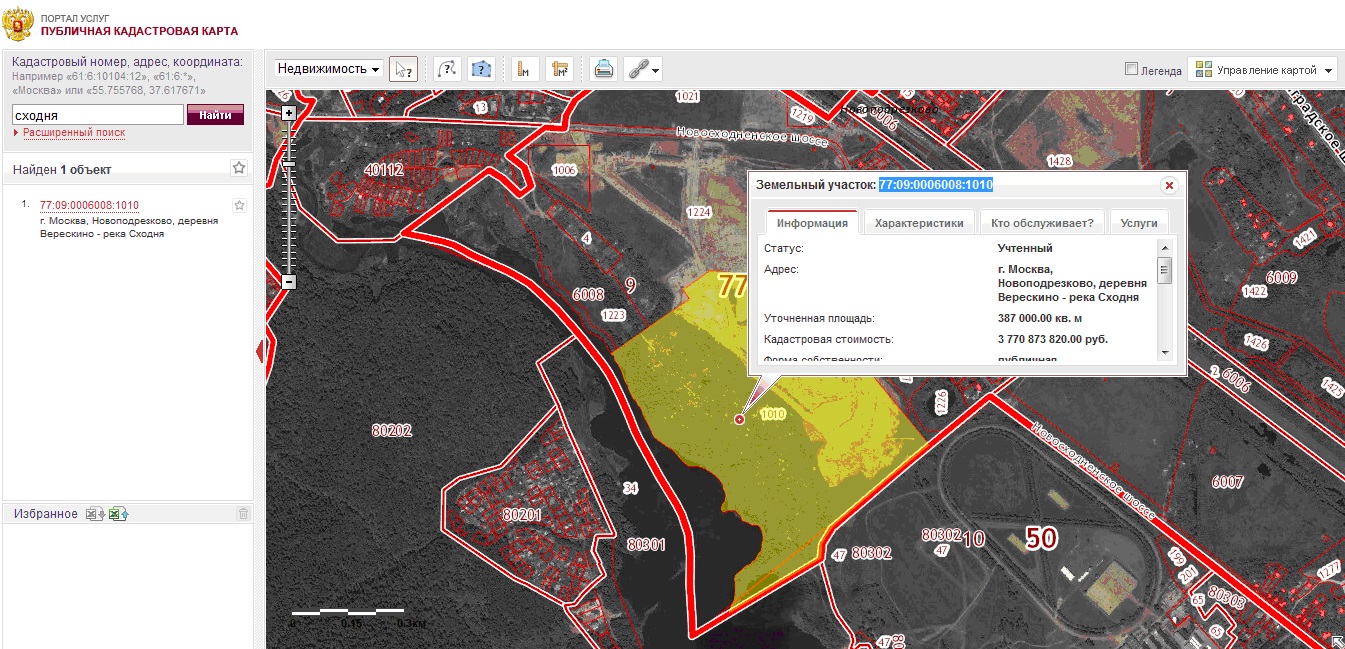Viewport: 1345px width, 649px height.
Task: Zoom out with the minus button on map
Action: (x=289, y=282)
